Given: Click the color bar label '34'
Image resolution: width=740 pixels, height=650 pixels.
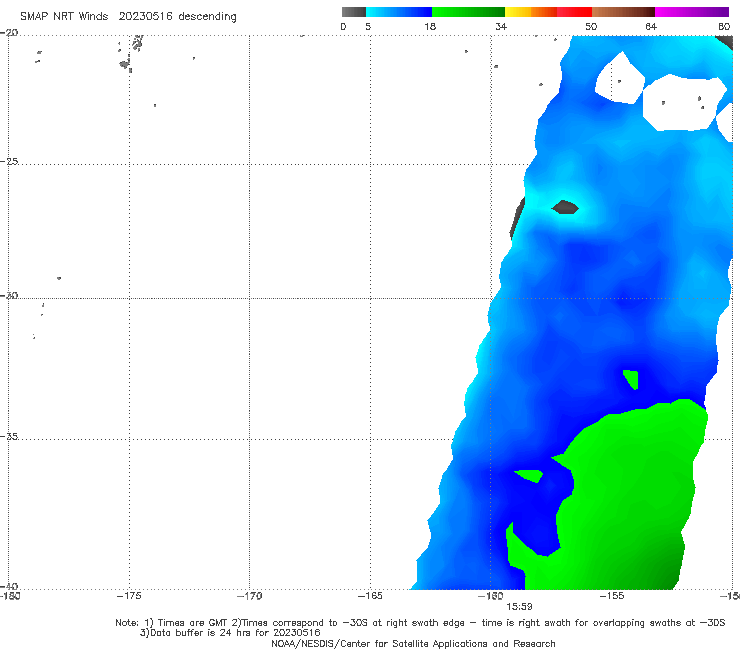Looking at the screenshot, I should pos(501,27).
